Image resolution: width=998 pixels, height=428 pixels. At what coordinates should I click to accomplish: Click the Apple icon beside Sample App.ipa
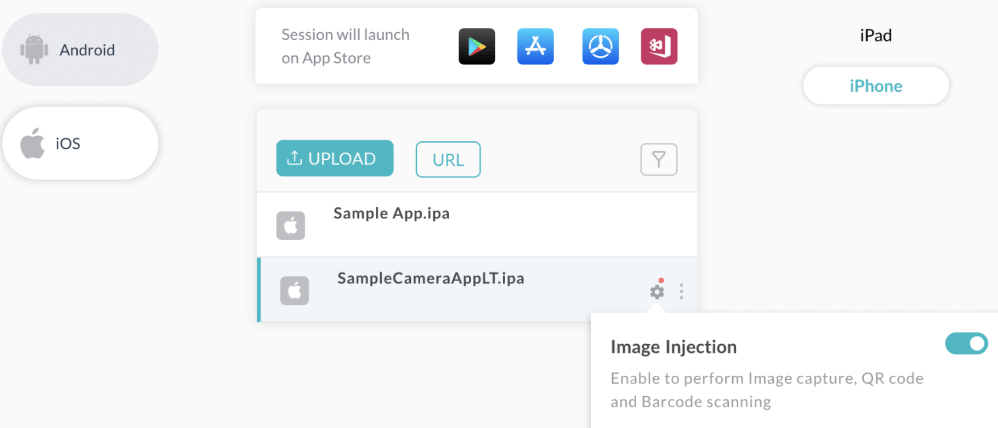coord(291,226)
